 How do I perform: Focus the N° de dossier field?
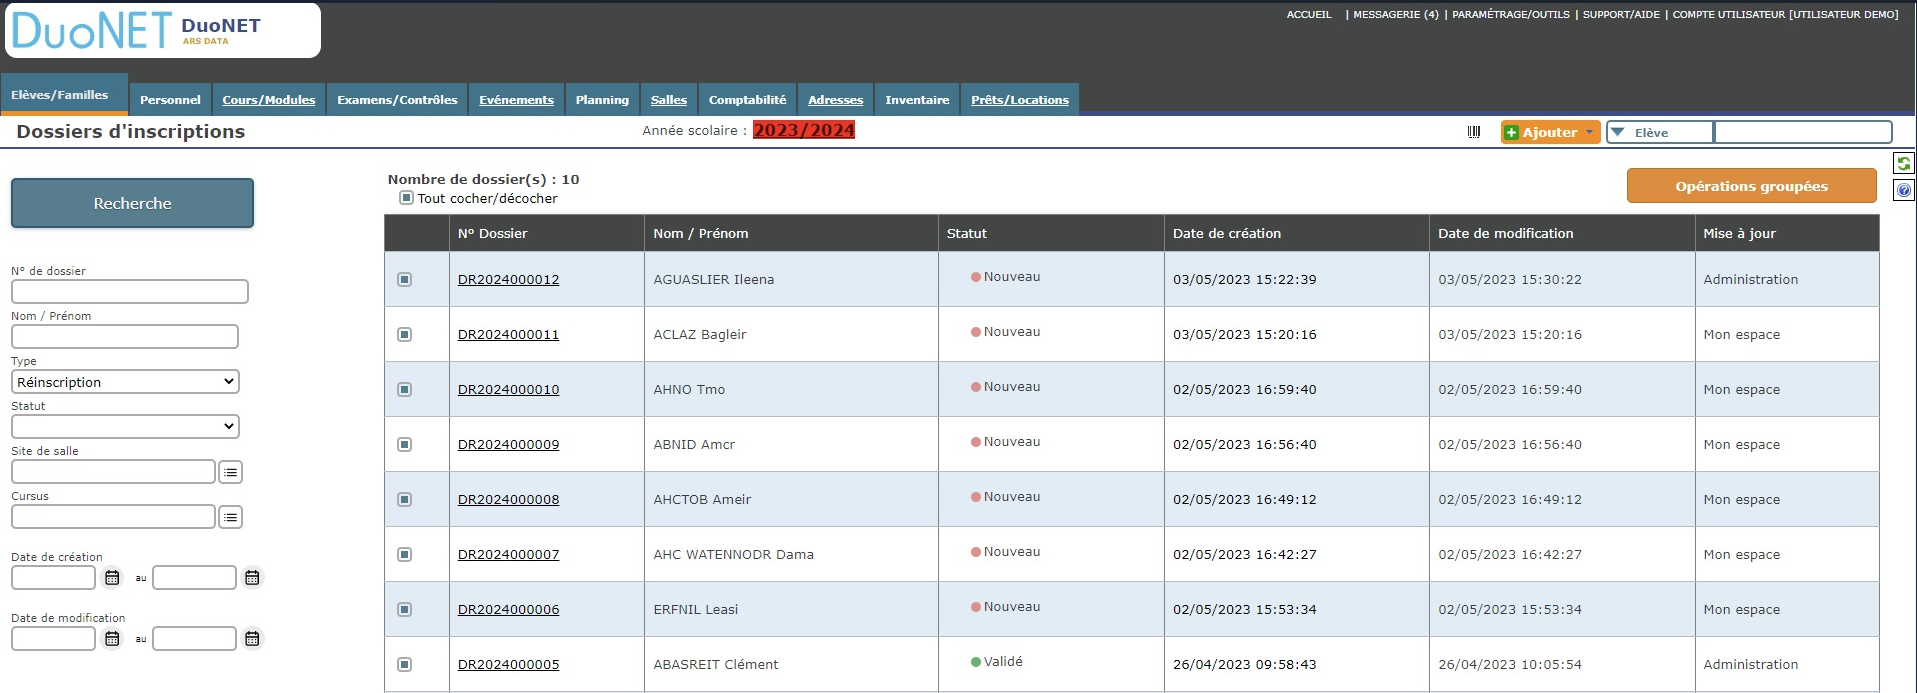click(x=129, y=291)
